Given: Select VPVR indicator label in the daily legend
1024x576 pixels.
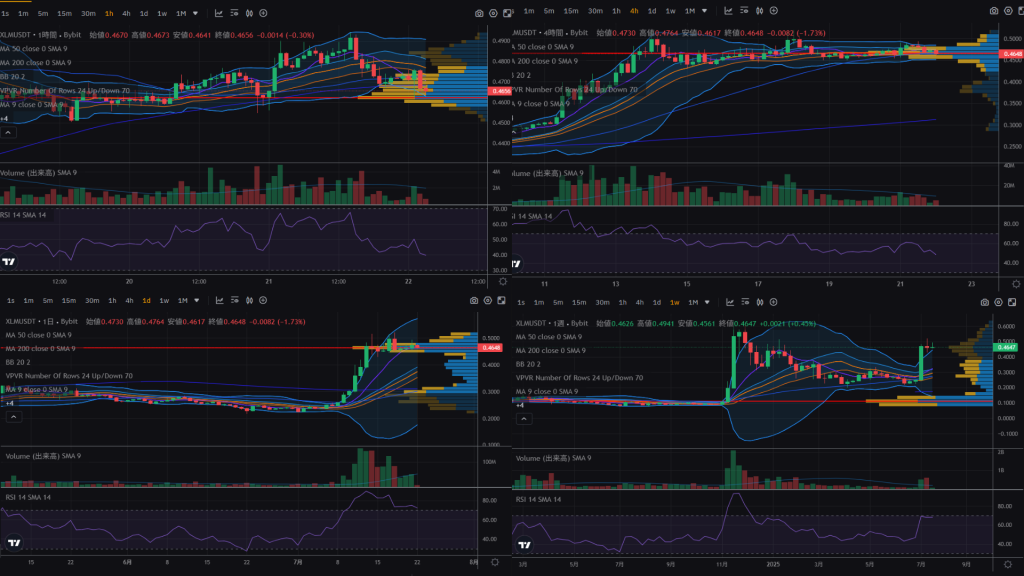Looking at the screenshot, I should pyautogui.click(x=69, y=376).
